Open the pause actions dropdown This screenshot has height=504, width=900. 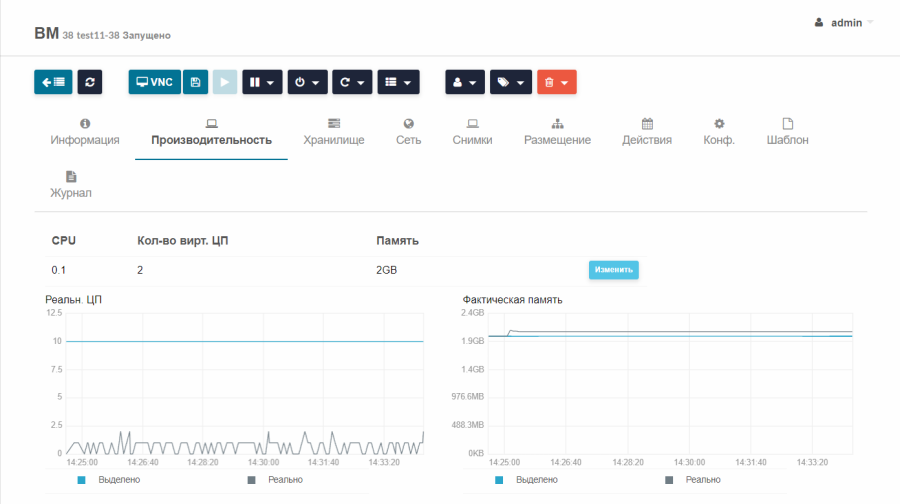(262, 82)
